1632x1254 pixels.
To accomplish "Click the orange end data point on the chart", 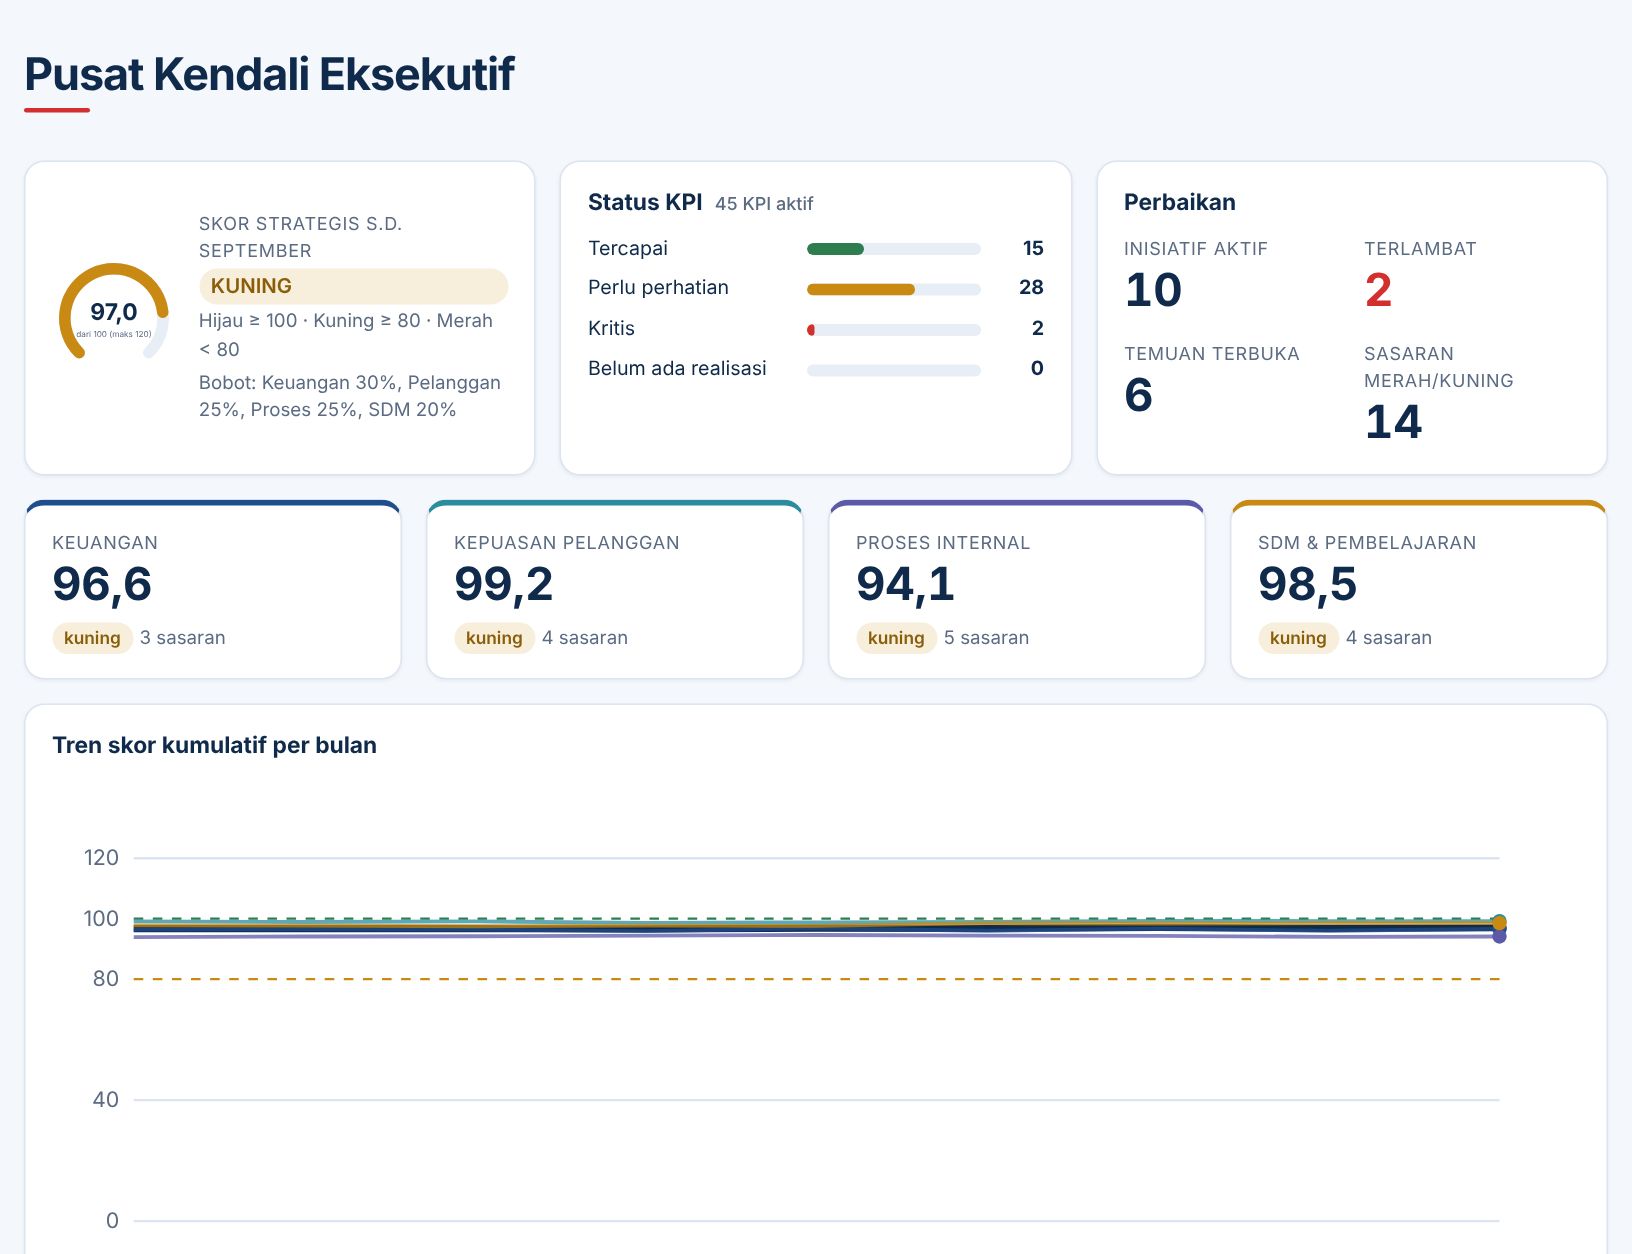I will pos(1499,923).
